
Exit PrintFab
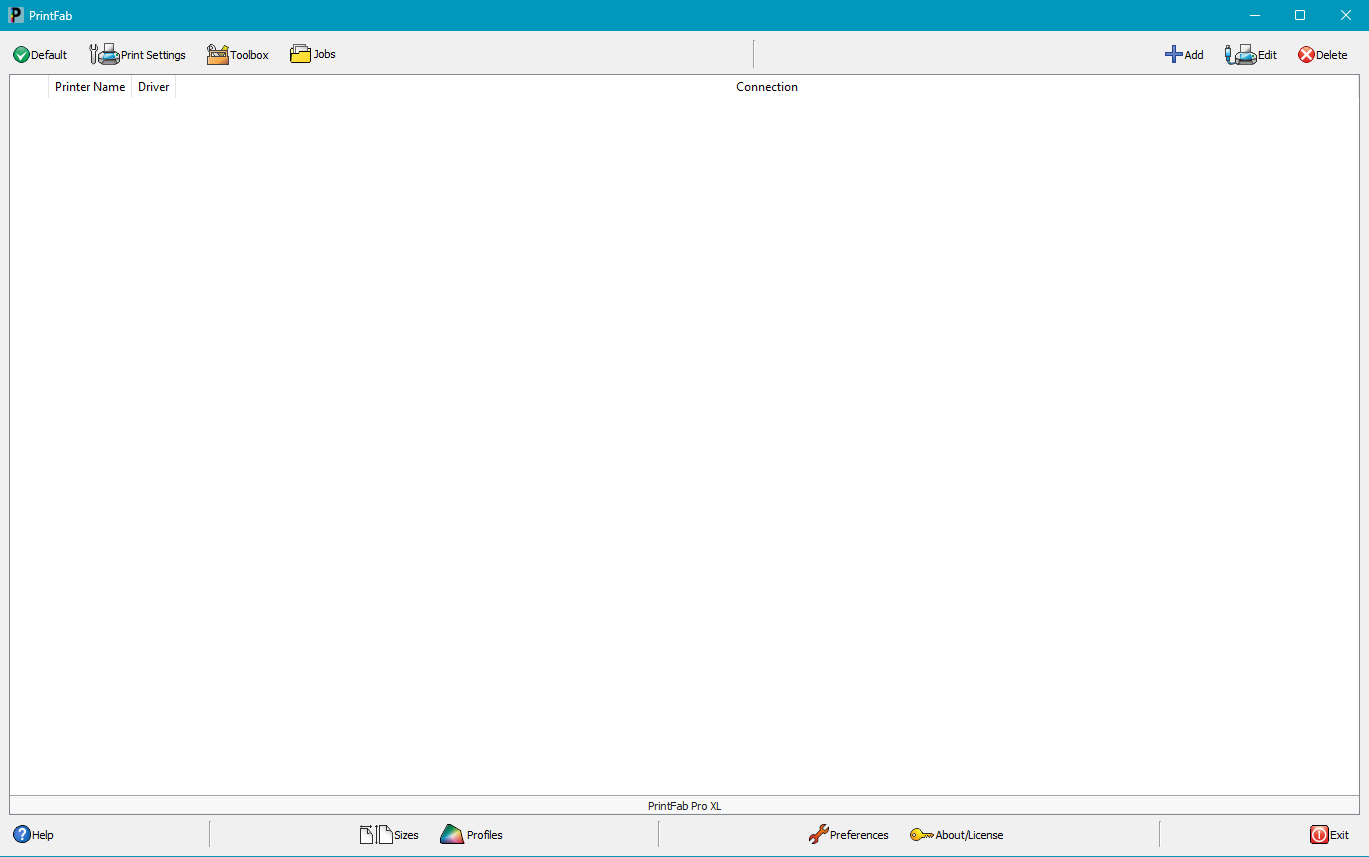pos(1330,835)
